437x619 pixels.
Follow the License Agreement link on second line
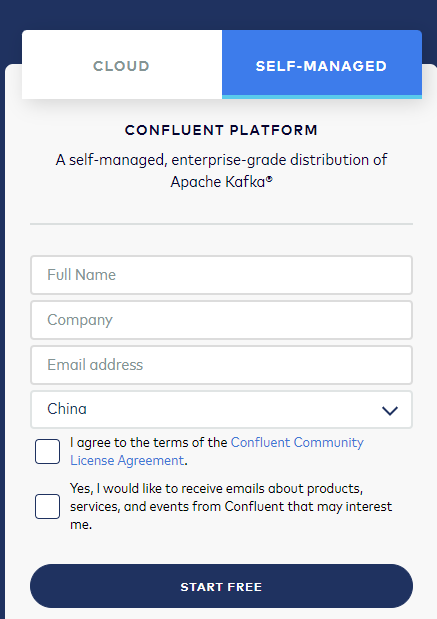(127, 461)
